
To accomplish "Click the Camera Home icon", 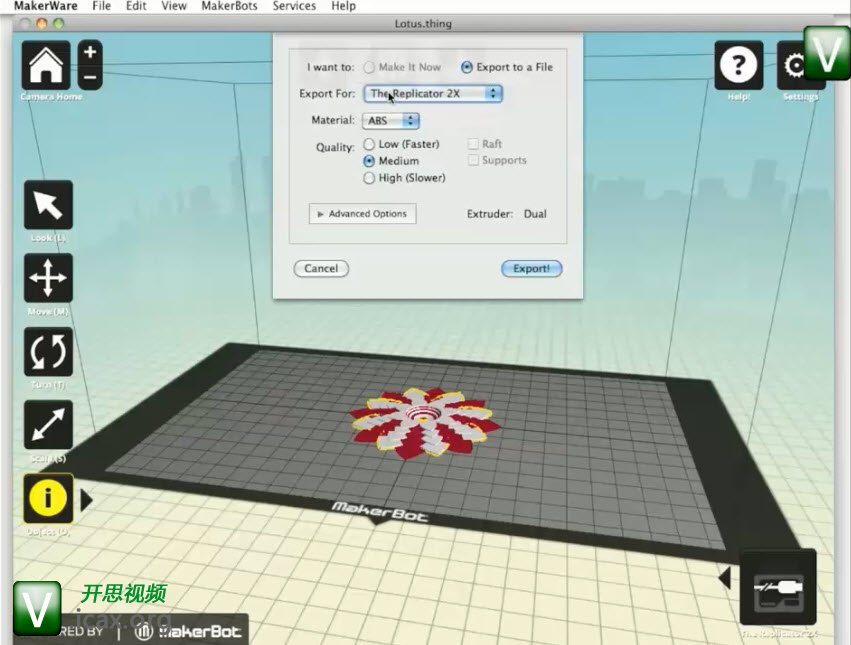I will (x=46, y=65).
